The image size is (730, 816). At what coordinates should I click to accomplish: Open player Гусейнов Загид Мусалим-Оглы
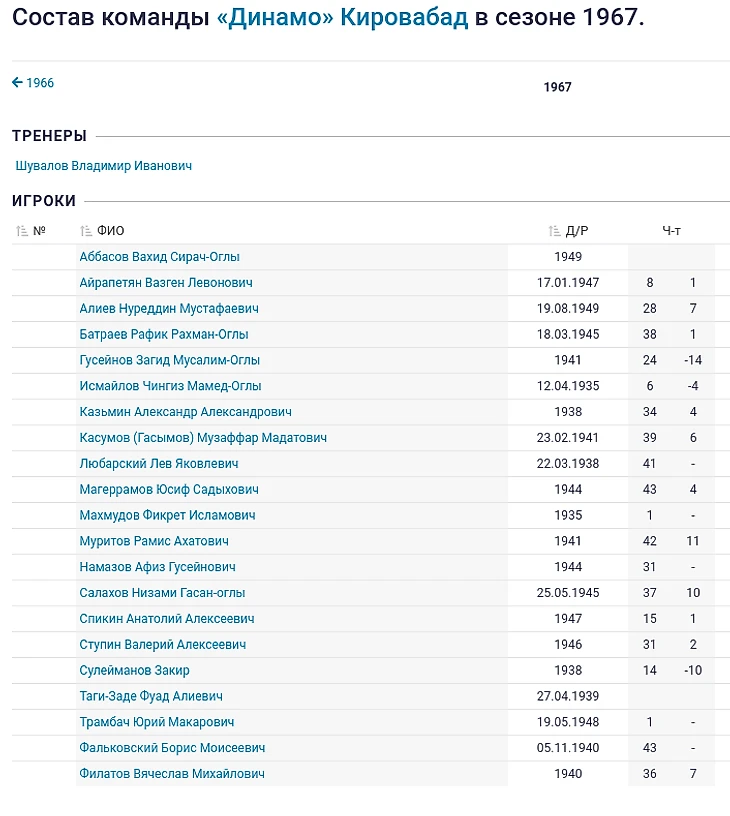tap(170, 360)
